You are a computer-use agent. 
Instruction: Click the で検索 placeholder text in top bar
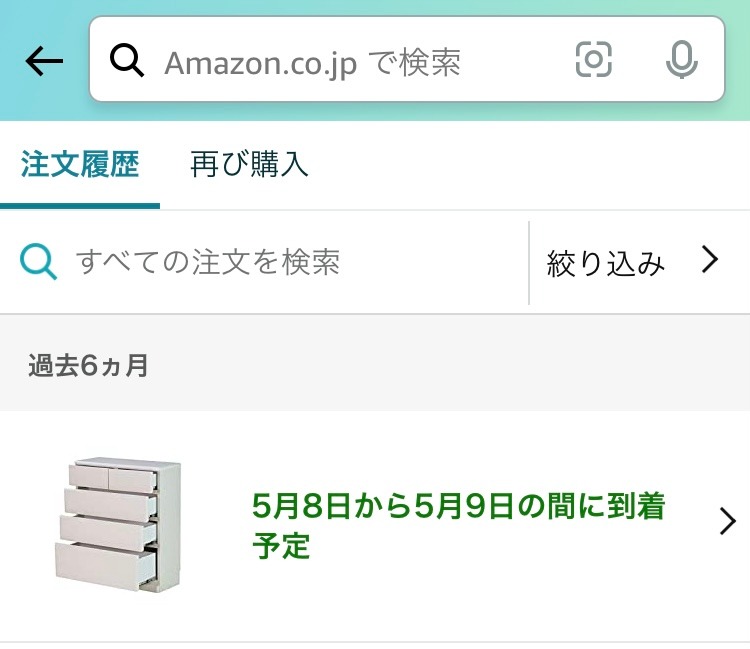415,63
